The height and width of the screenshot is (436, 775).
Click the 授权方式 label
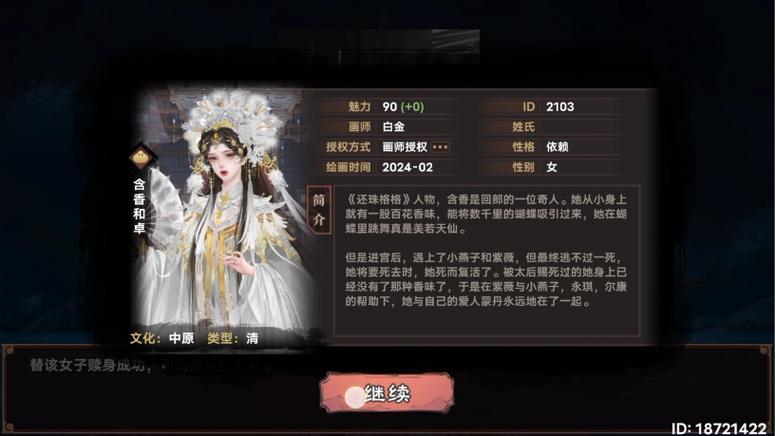coord(348,147)
